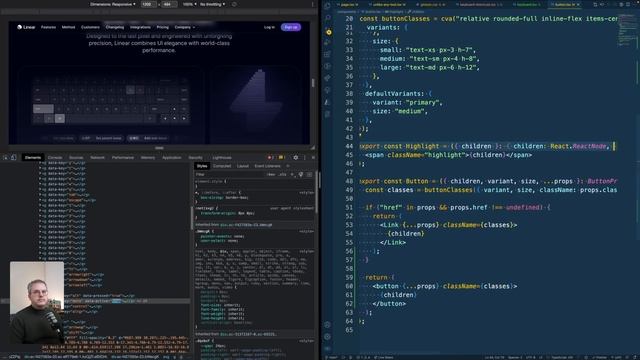Open Changelog link in Linear navbar
The height and width of the screenshot is (360, 640).
115,27
